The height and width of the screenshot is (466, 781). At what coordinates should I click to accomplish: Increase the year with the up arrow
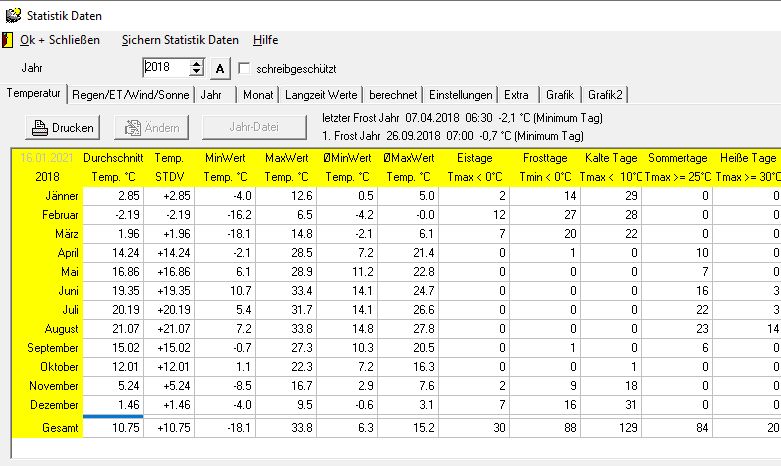pyautogui.click(x=196, y=63)
